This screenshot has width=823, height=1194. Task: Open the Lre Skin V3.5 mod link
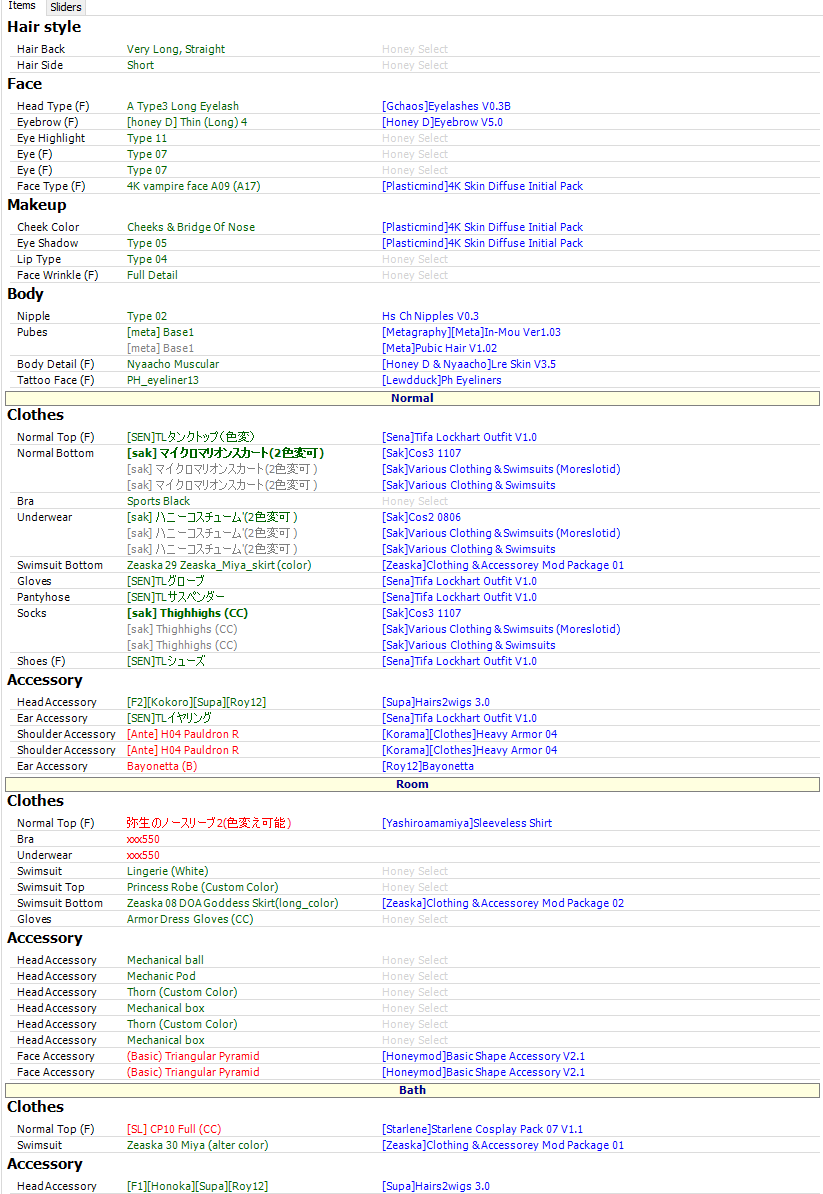click(x=469, y=365)
